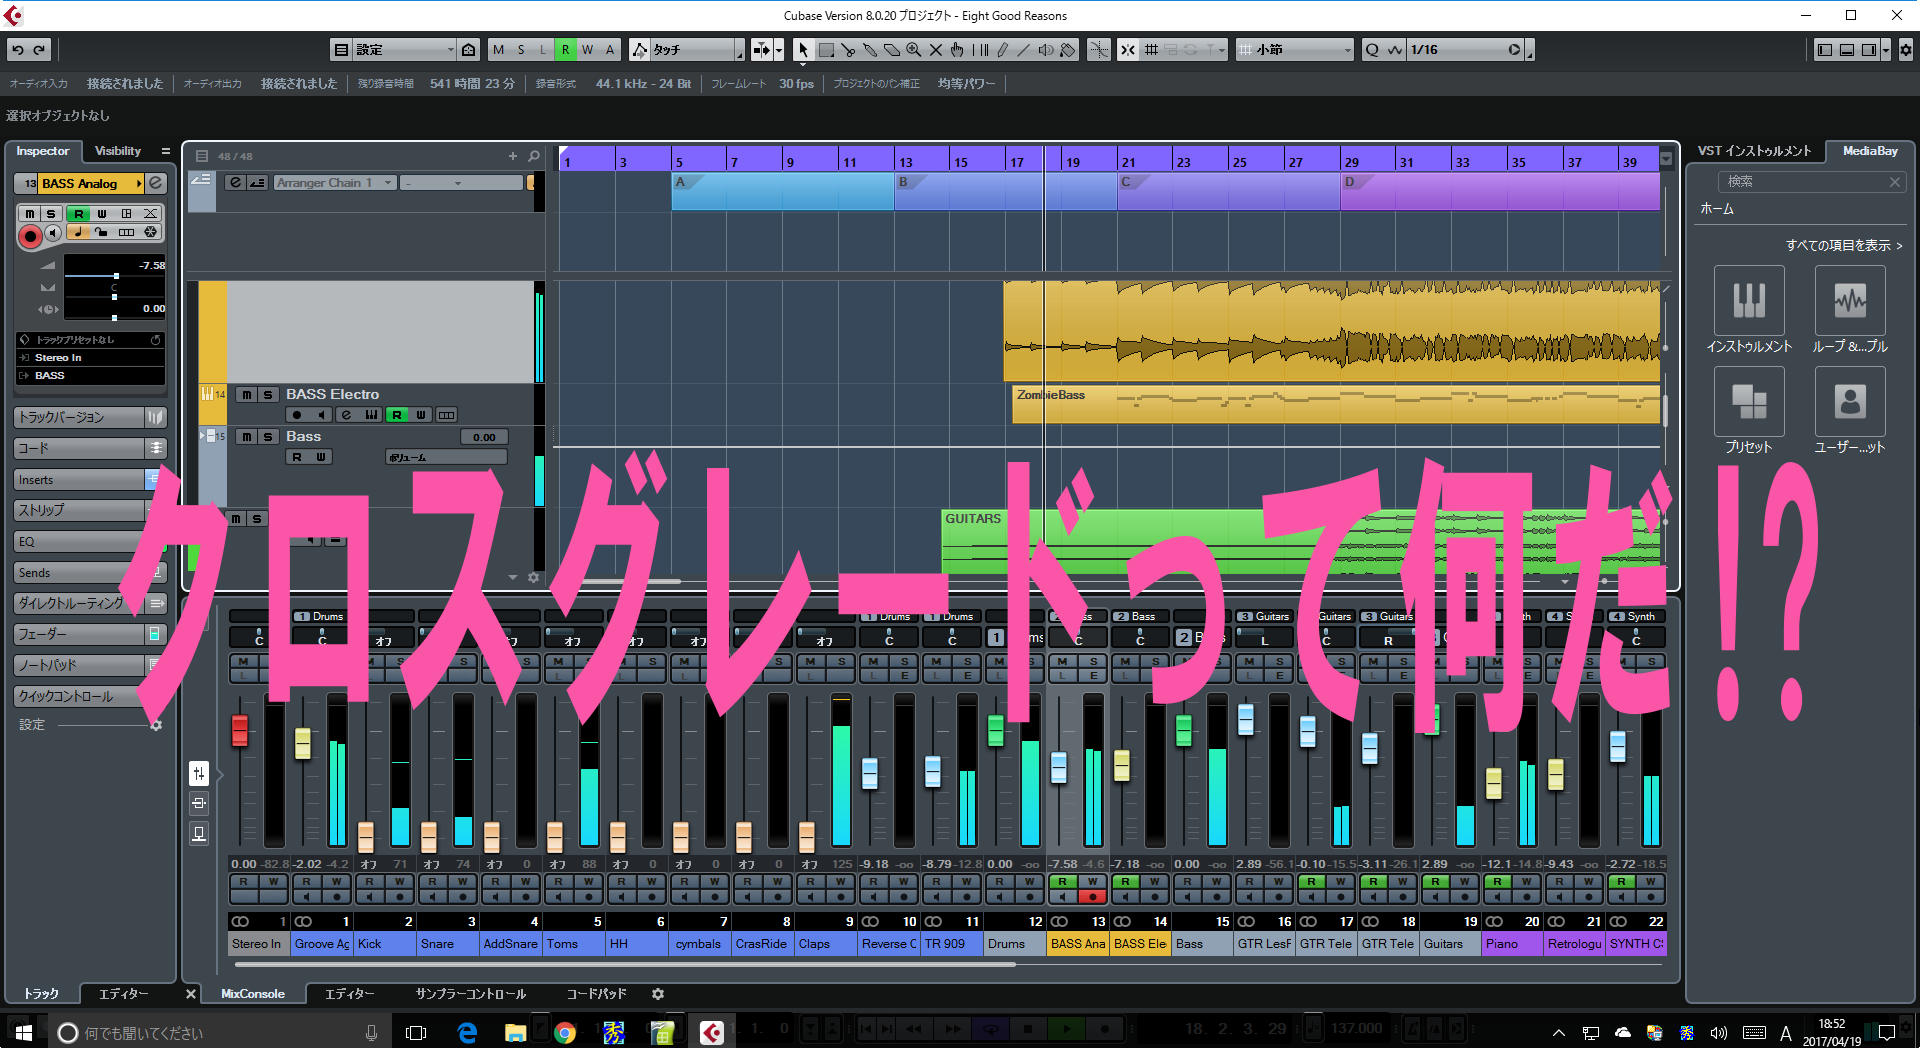Image resolution: width=1920 pixels, height=1048 pixels.
Task: Select the Range Selection tool
Action: pos(826,49)
